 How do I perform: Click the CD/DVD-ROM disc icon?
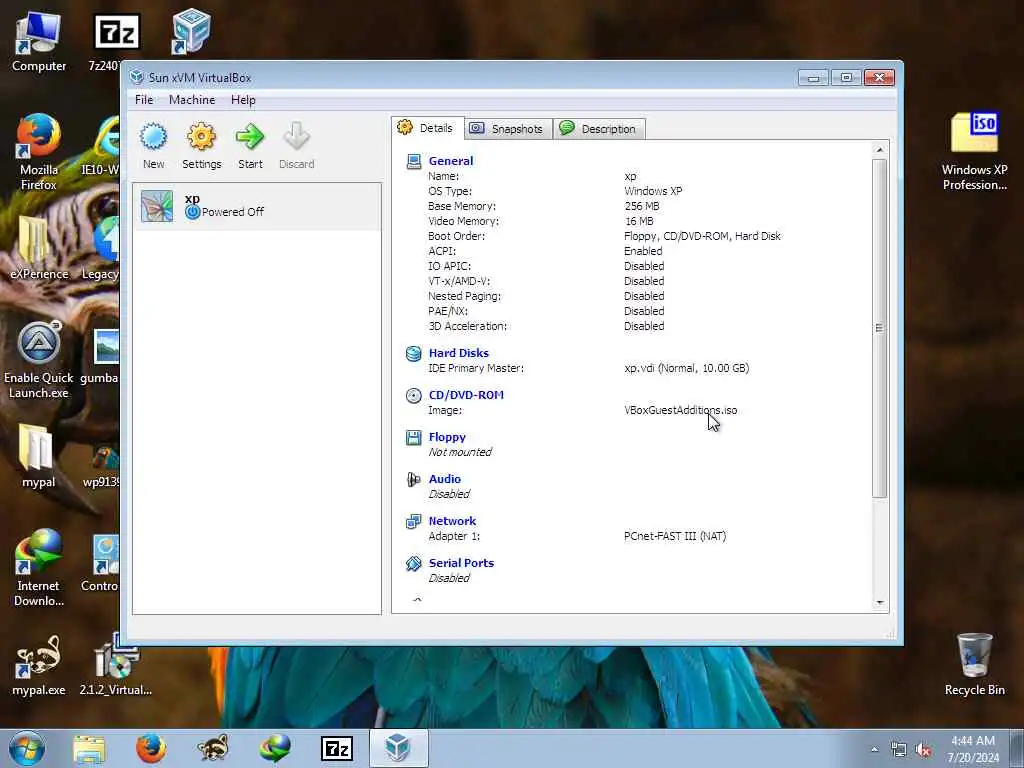[413, 396]
